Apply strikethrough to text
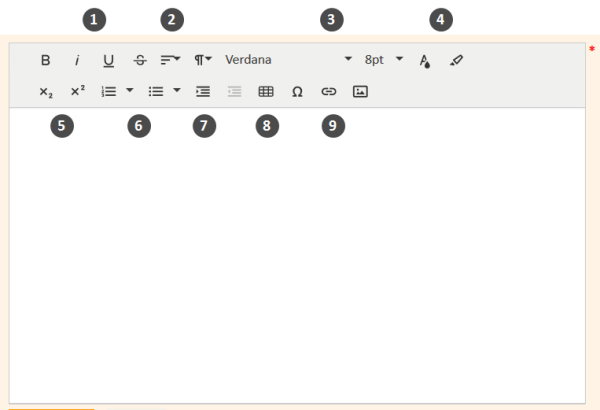 pos(140,60)
